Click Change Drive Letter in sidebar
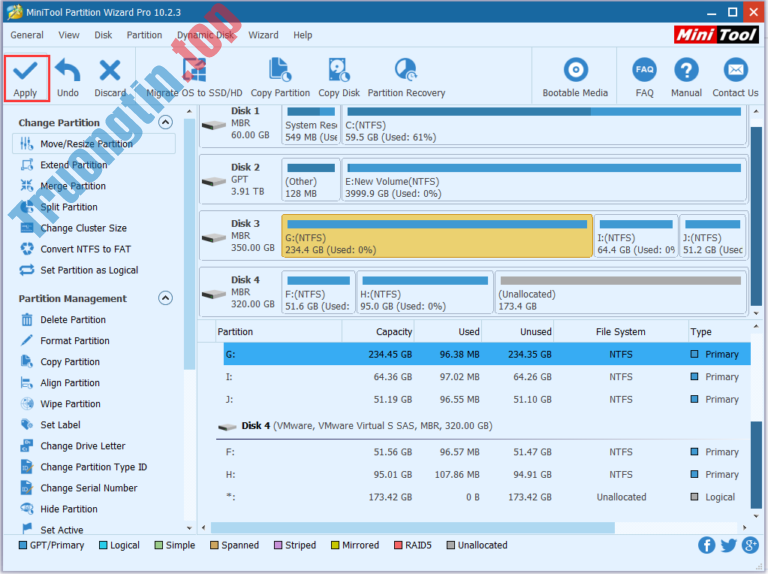Screen dimensions: 768x574 [82, 446]
